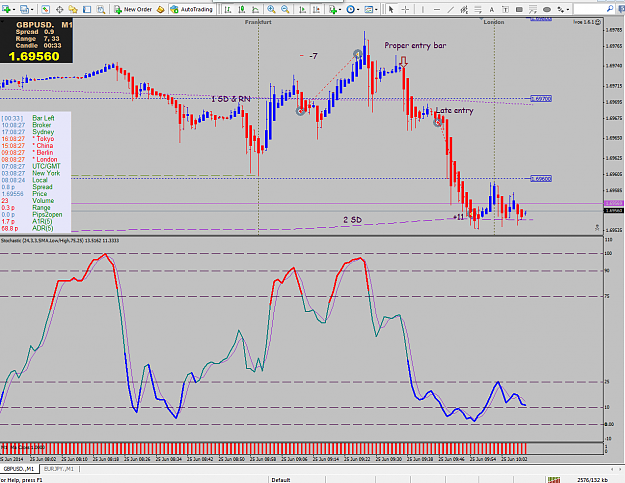Expand the Profiles dropdown arrow
625x483 pixels.
click(x=32, y=10)
